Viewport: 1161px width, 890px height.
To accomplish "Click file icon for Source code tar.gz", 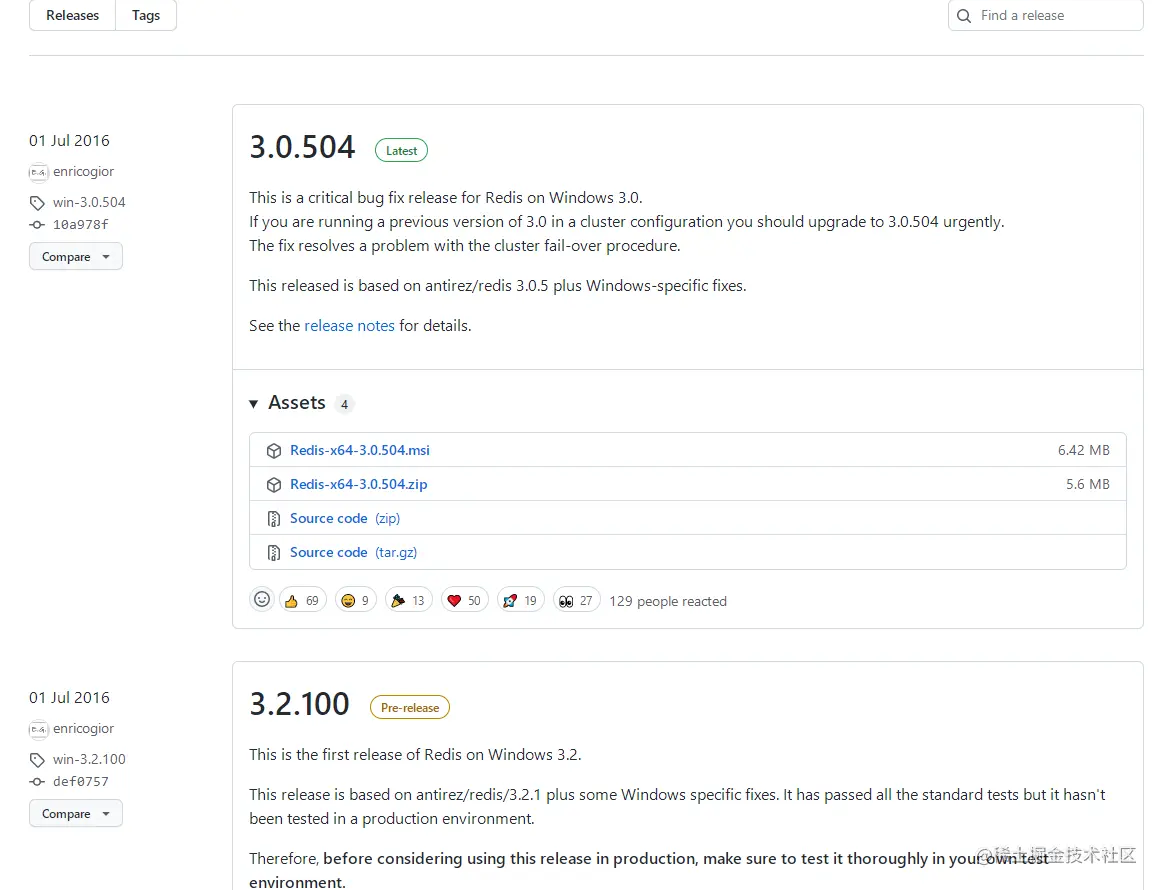I will pos(274,553).
